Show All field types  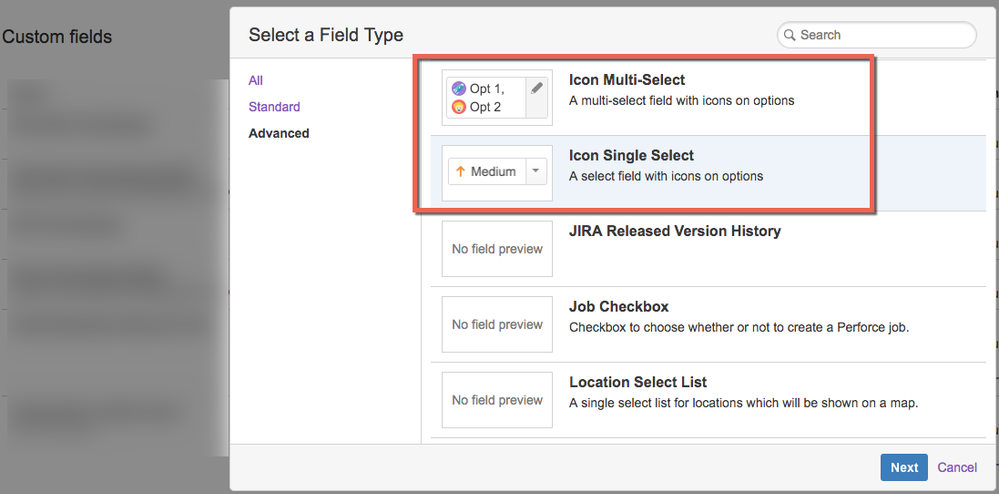coord(256,80)
